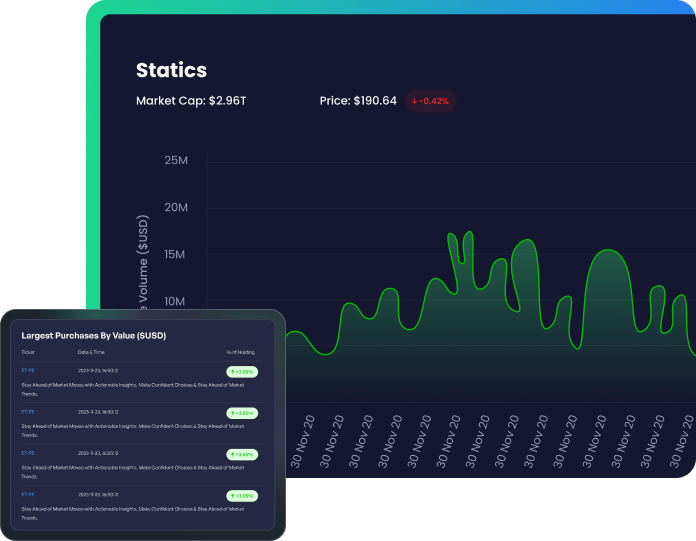Screen dimensions: 696x541
Task: Click the 15M label on the volume axis
Action: tap(176, 255)
